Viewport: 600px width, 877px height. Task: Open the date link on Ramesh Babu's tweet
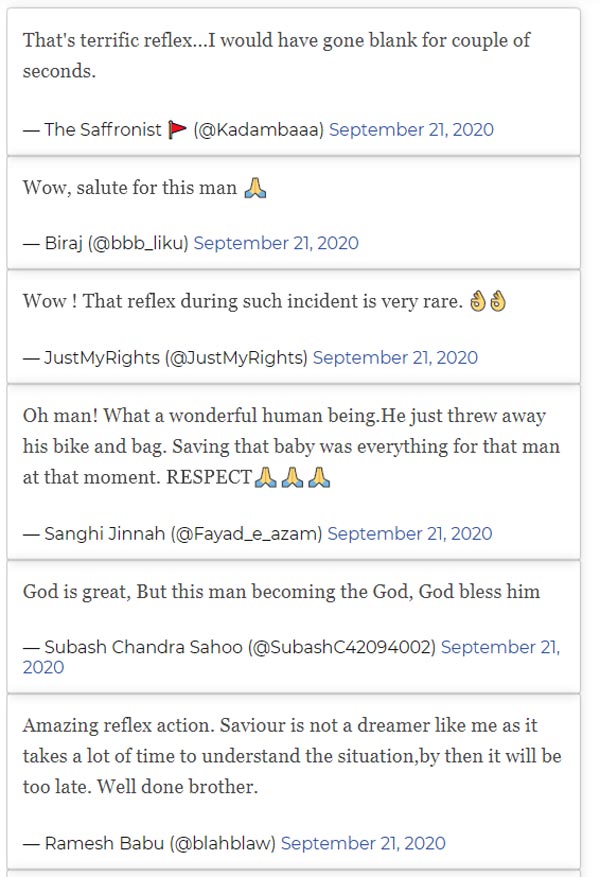click(363, 844)
